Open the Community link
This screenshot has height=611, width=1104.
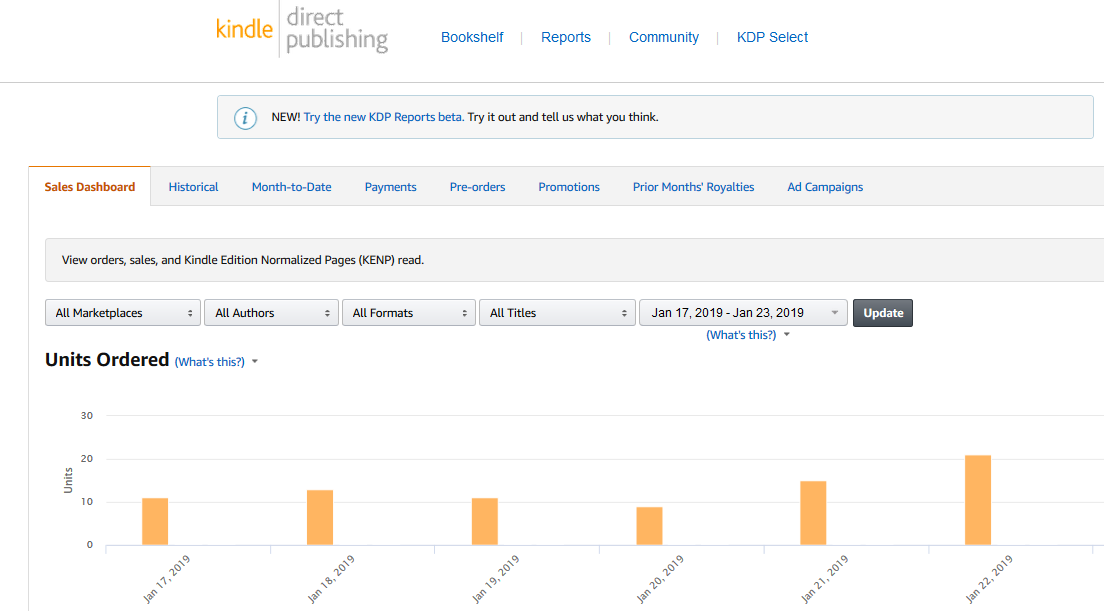click(664, 37)
